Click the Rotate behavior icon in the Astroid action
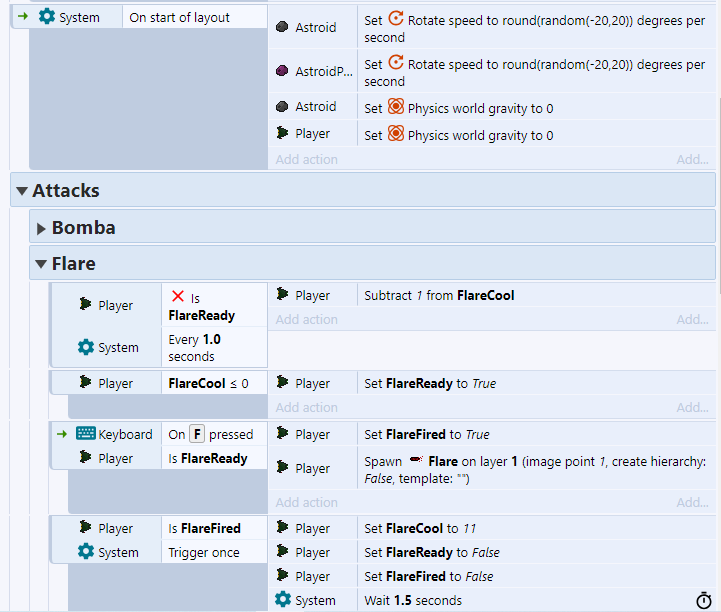The height and width of the screenshot is (612, 721). [395, 20]
